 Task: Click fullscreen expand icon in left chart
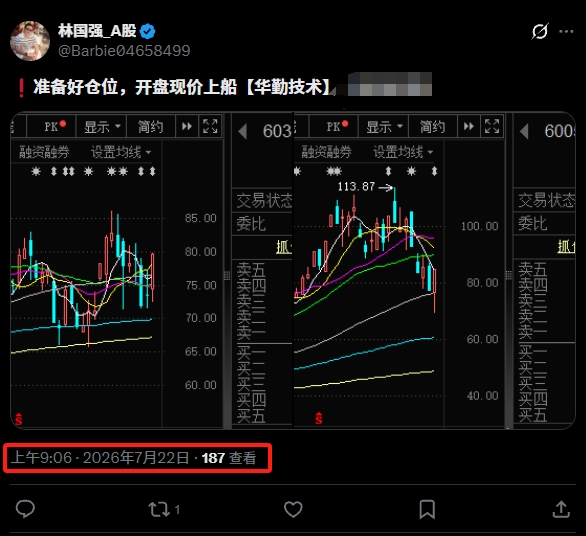pyautogui.click(x=210, y=126)
